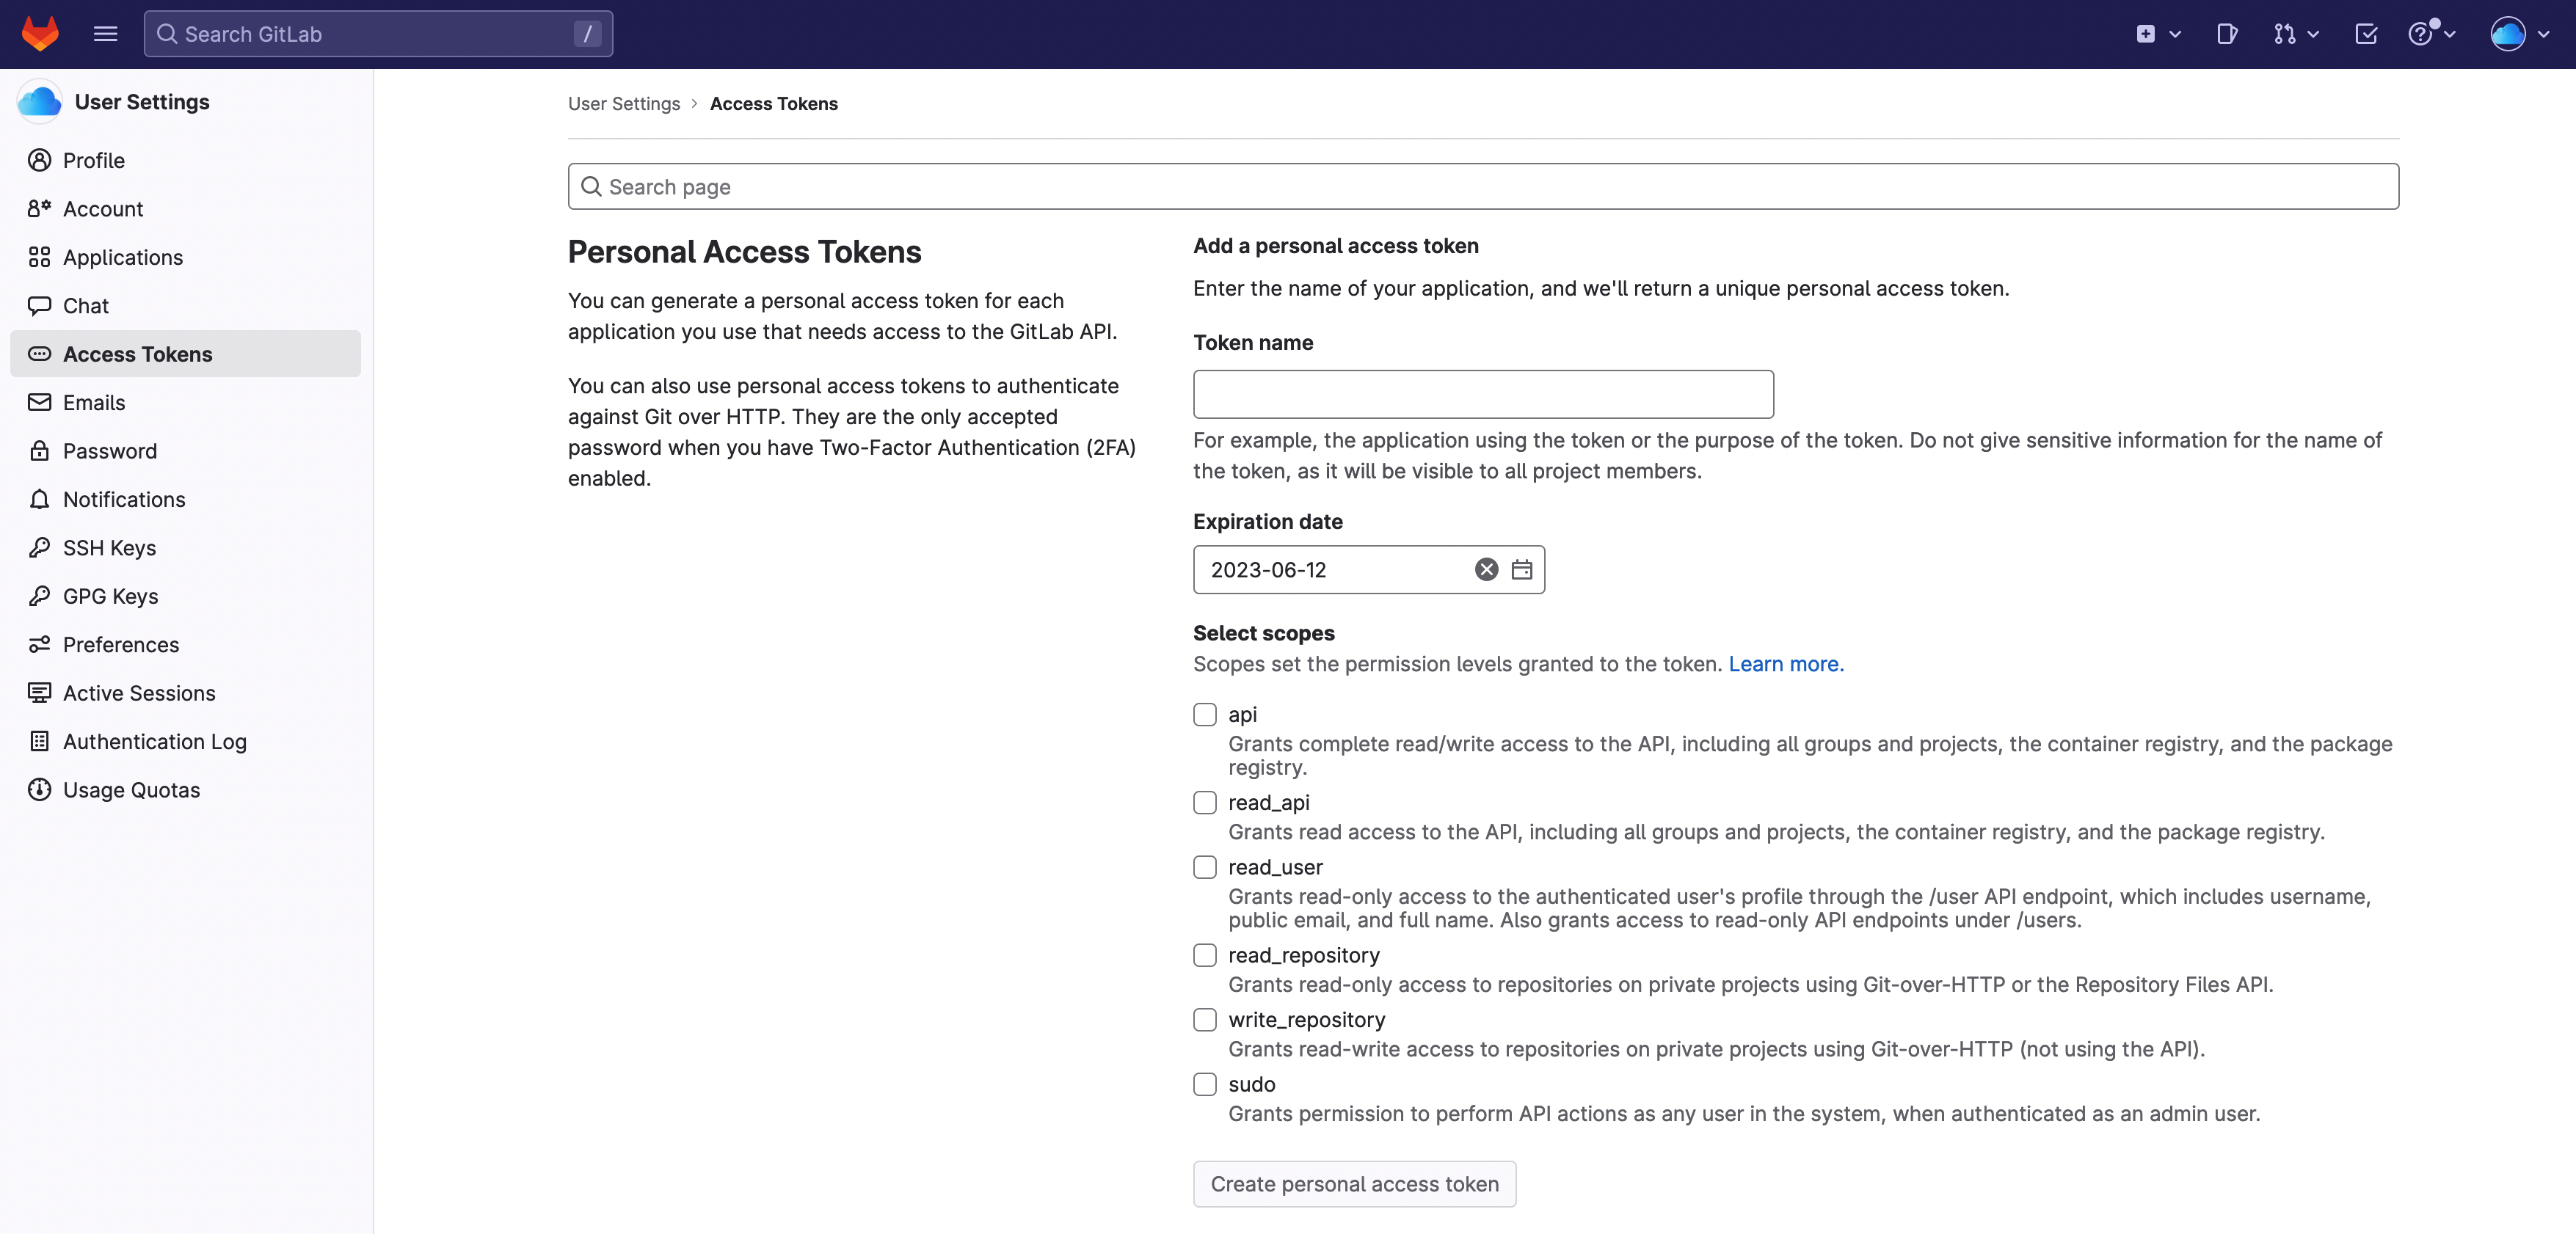Viewport: 2576px width, 1234px height.
Task: Check the read_repository scope
Action: pyautogui.click(x=1204, y=955)
